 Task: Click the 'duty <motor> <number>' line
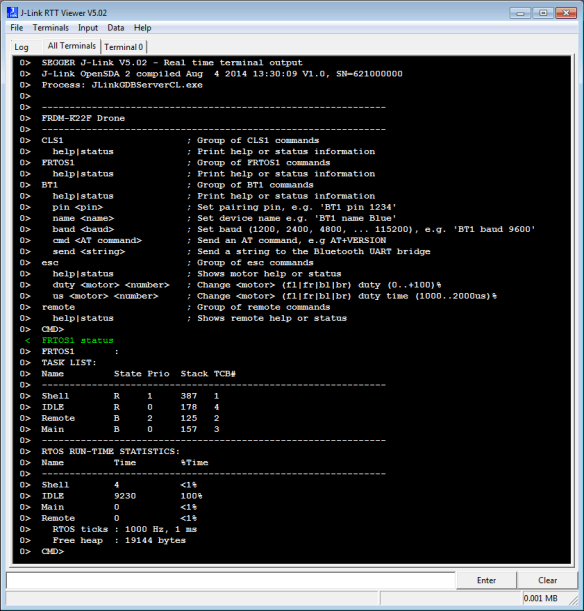[247, 285]
